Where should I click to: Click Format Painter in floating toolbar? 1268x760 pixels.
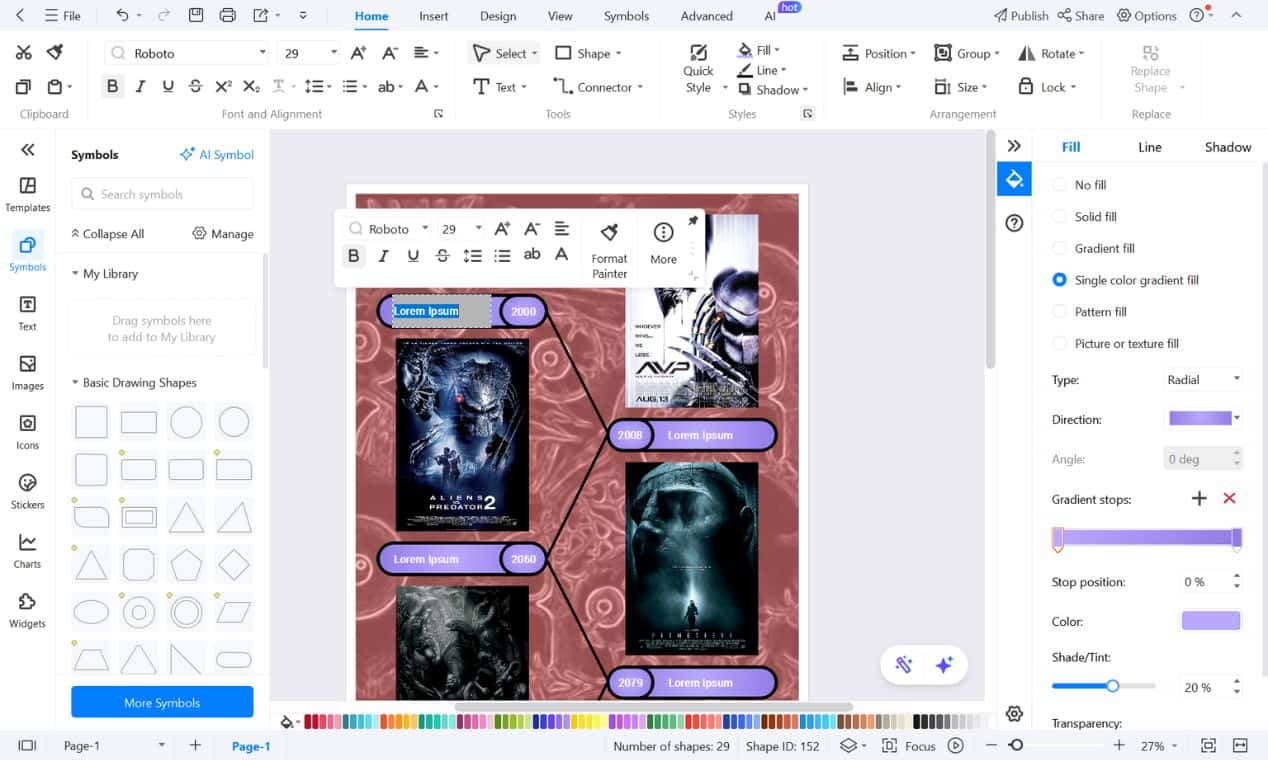pos(609,250)
